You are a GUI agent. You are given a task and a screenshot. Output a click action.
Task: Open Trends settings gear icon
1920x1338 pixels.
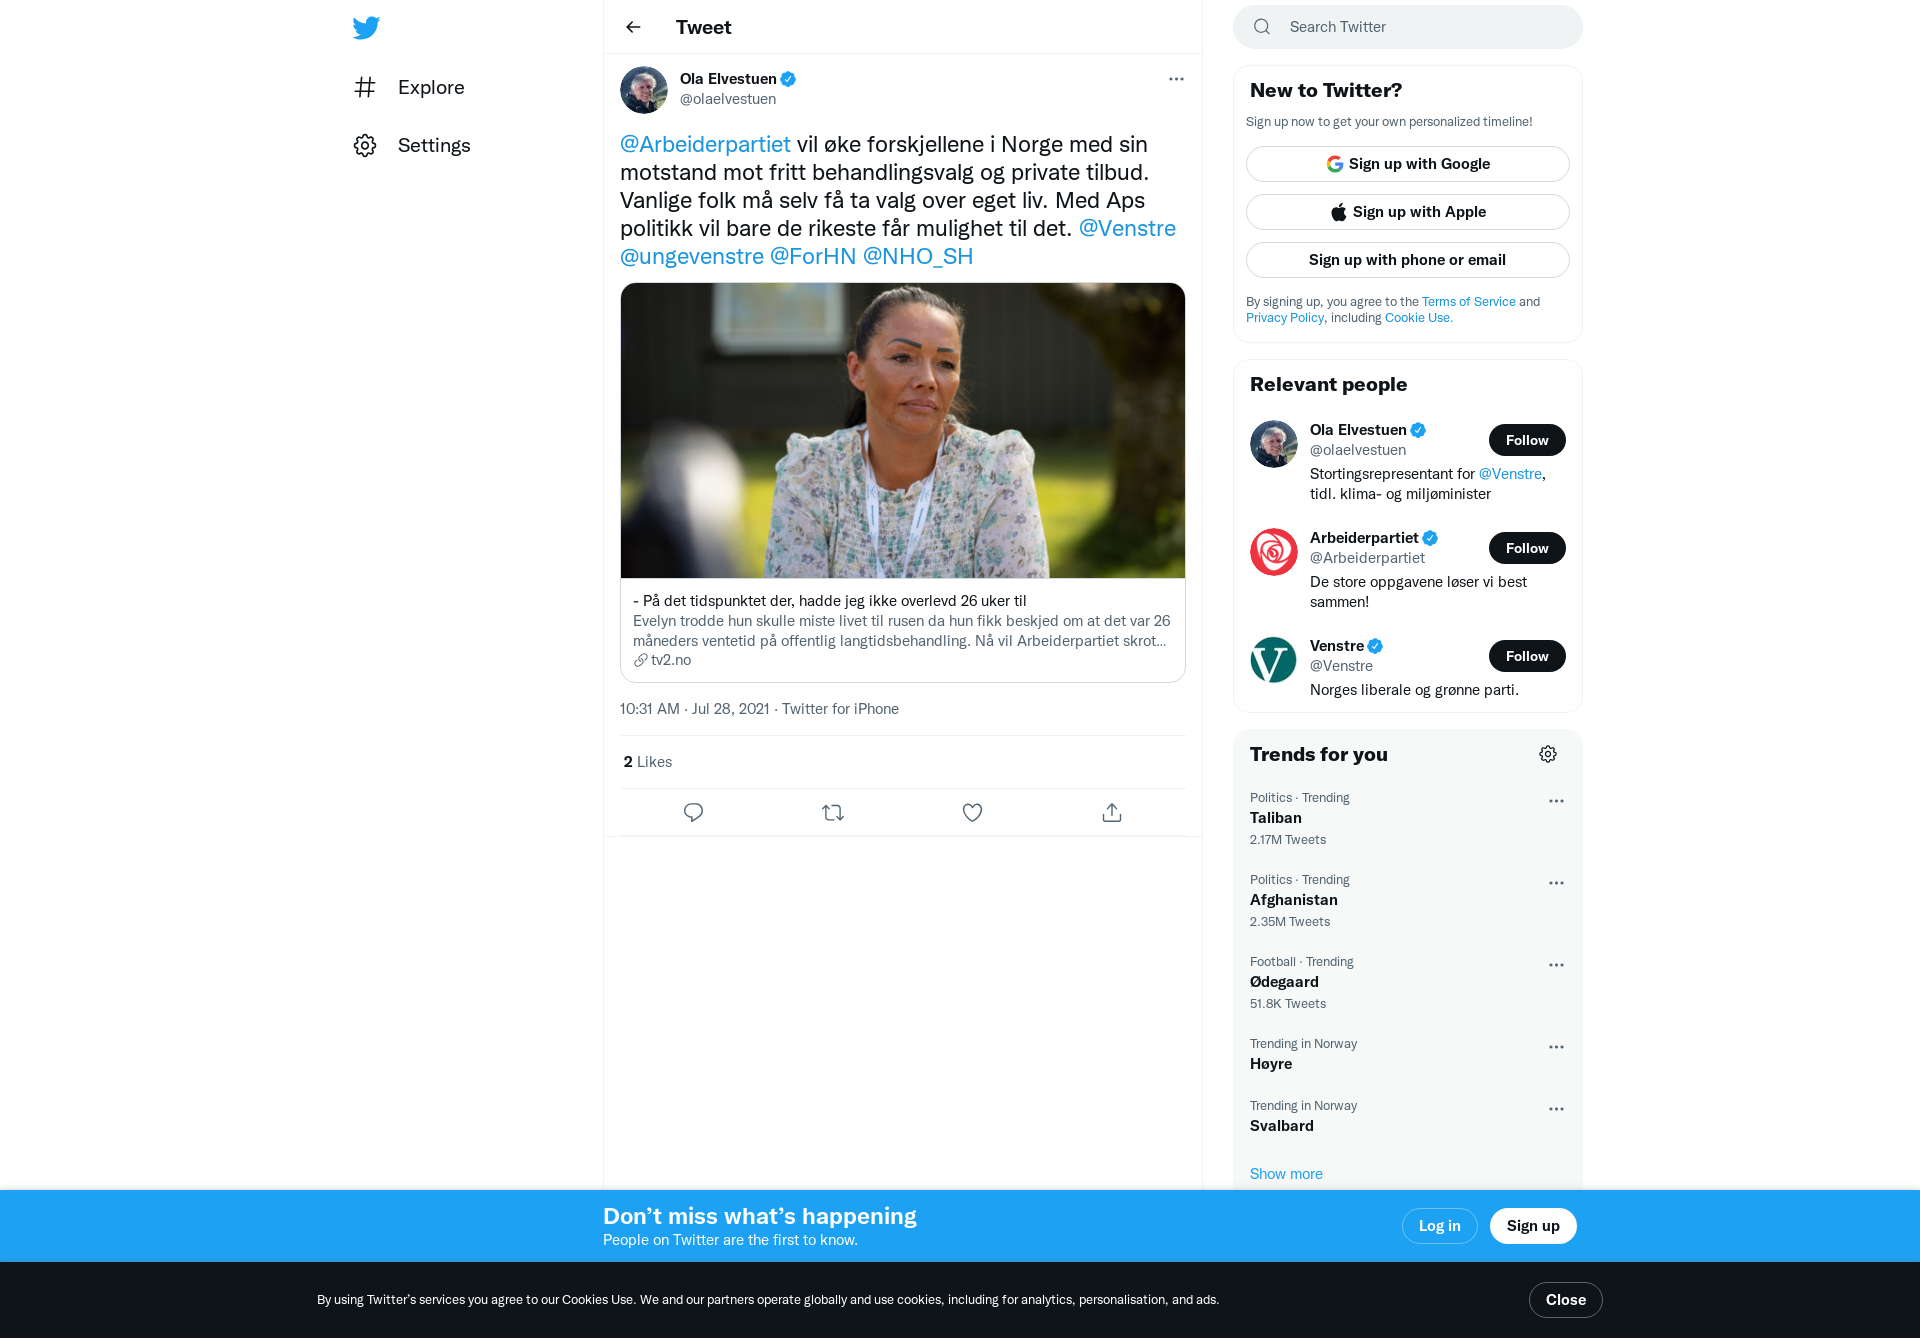(1548, 754)
